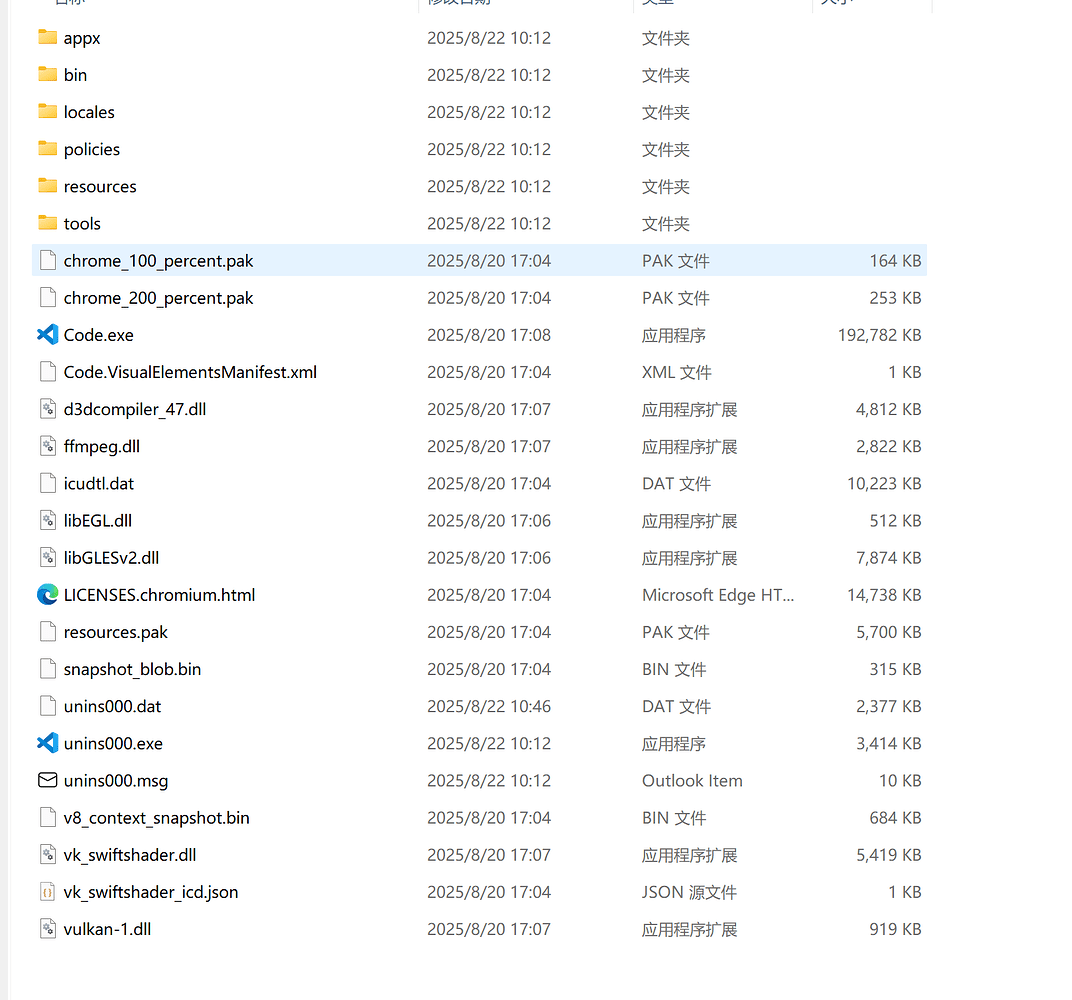
Task: Click the policies folder icon
Action: pos(47,149)
